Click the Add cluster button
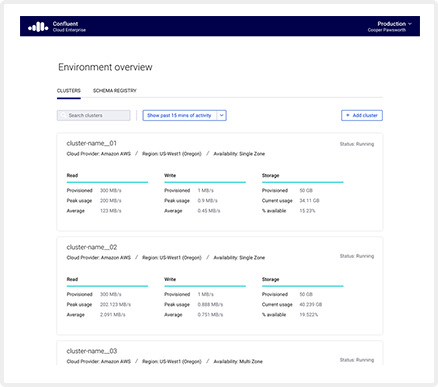 362,115
